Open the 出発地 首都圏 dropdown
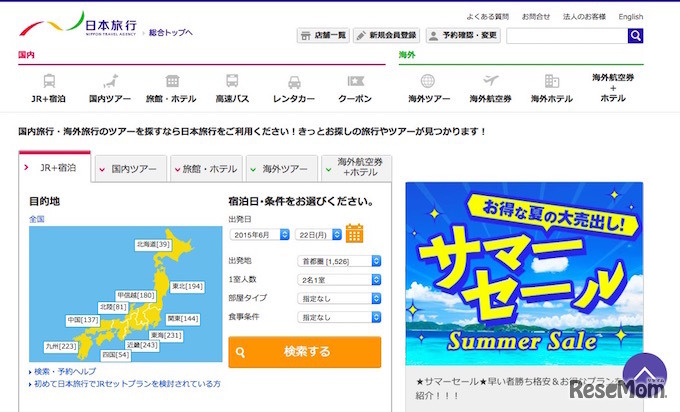This screenshot has width=680, height=412. [x=339, y=262]
